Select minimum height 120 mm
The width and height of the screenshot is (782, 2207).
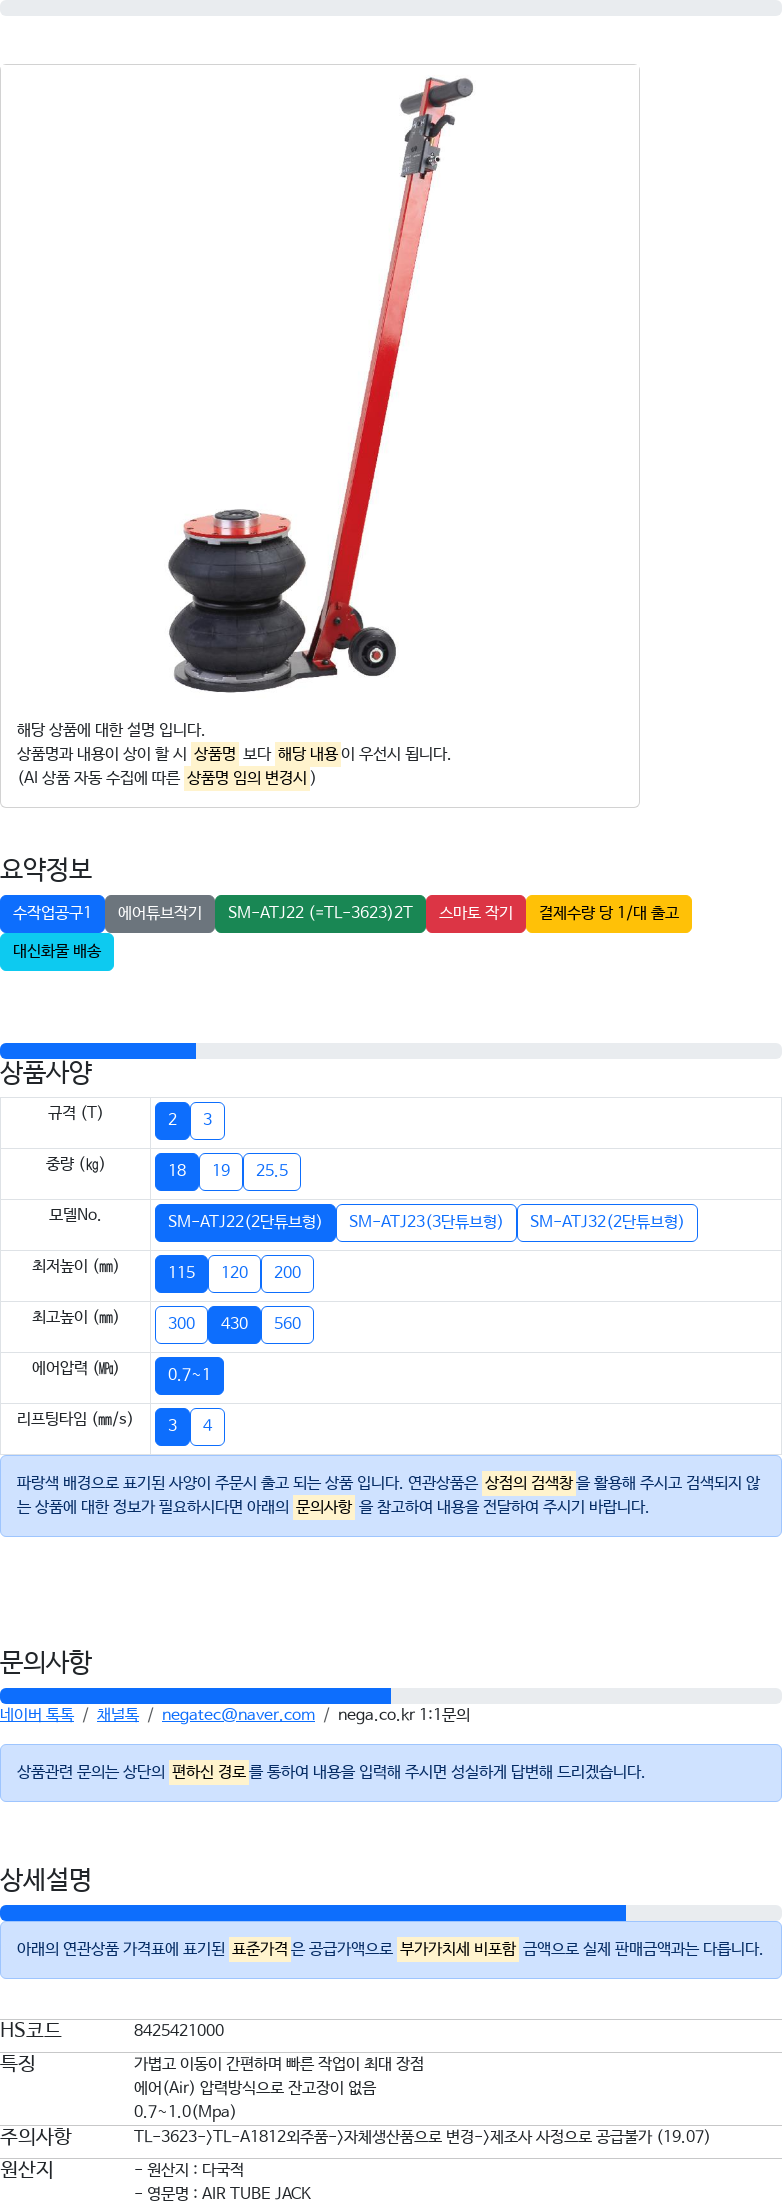[235, 1273]
